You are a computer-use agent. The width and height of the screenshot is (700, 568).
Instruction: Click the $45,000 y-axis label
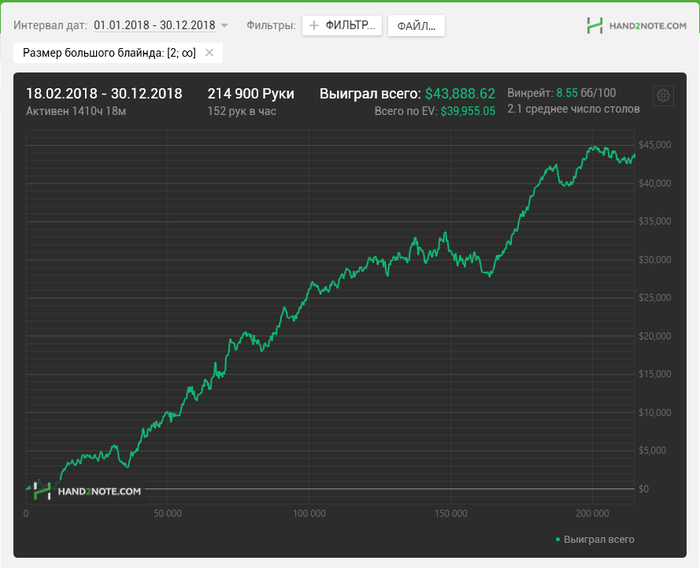point(654,145)
